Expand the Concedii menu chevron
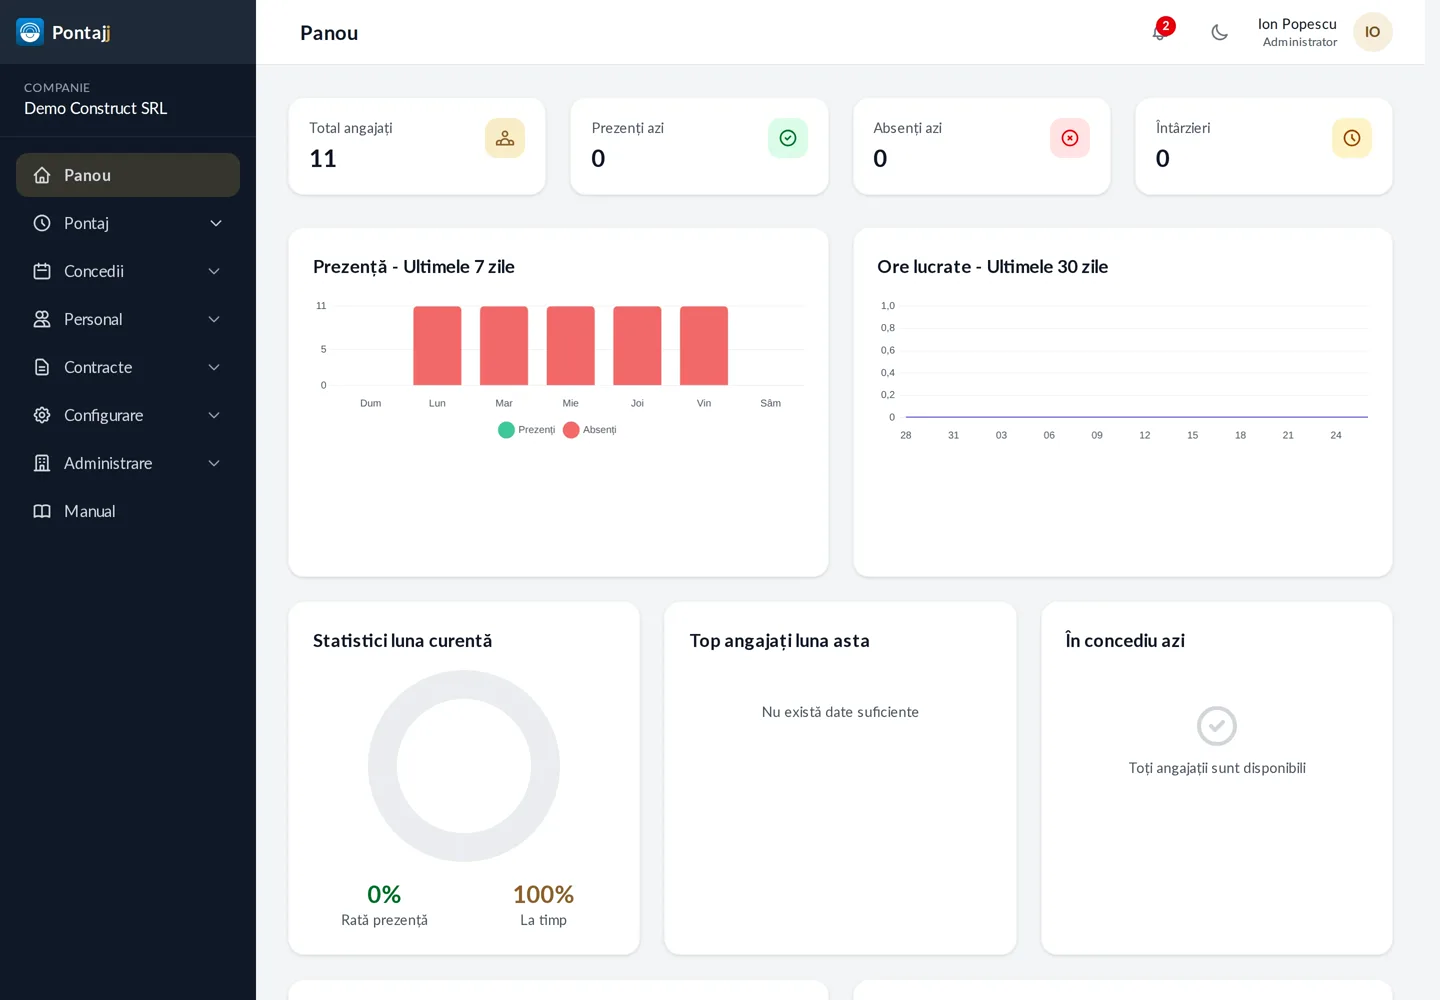 214,271
